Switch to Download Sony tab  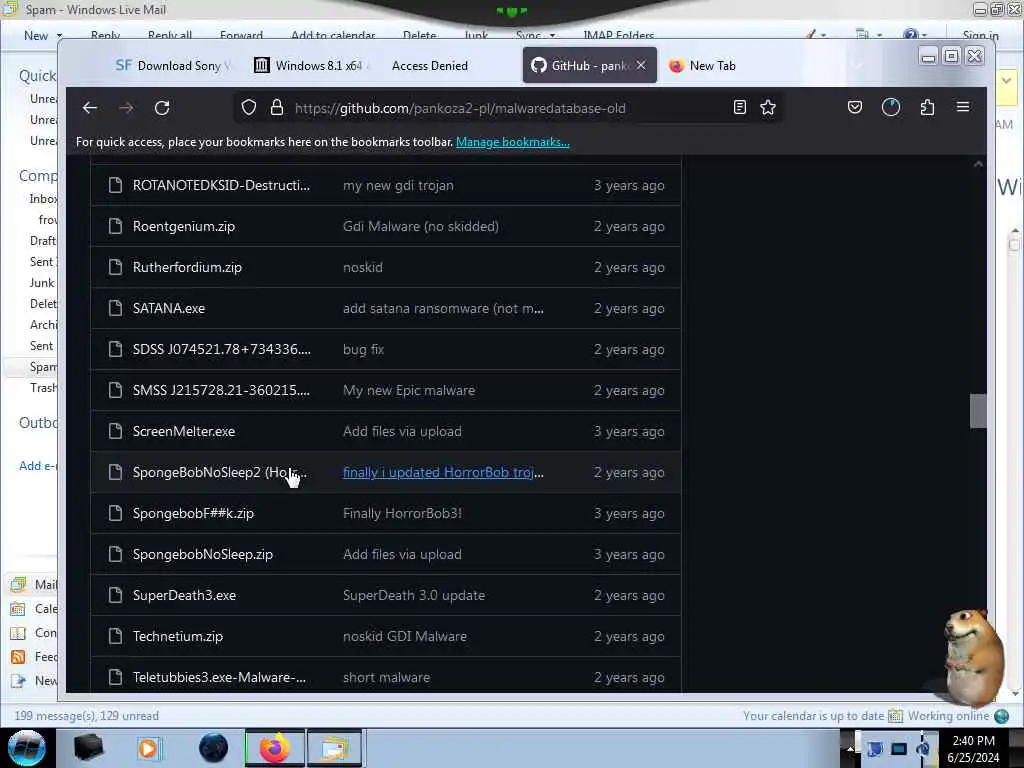click(x=172, y=65)
